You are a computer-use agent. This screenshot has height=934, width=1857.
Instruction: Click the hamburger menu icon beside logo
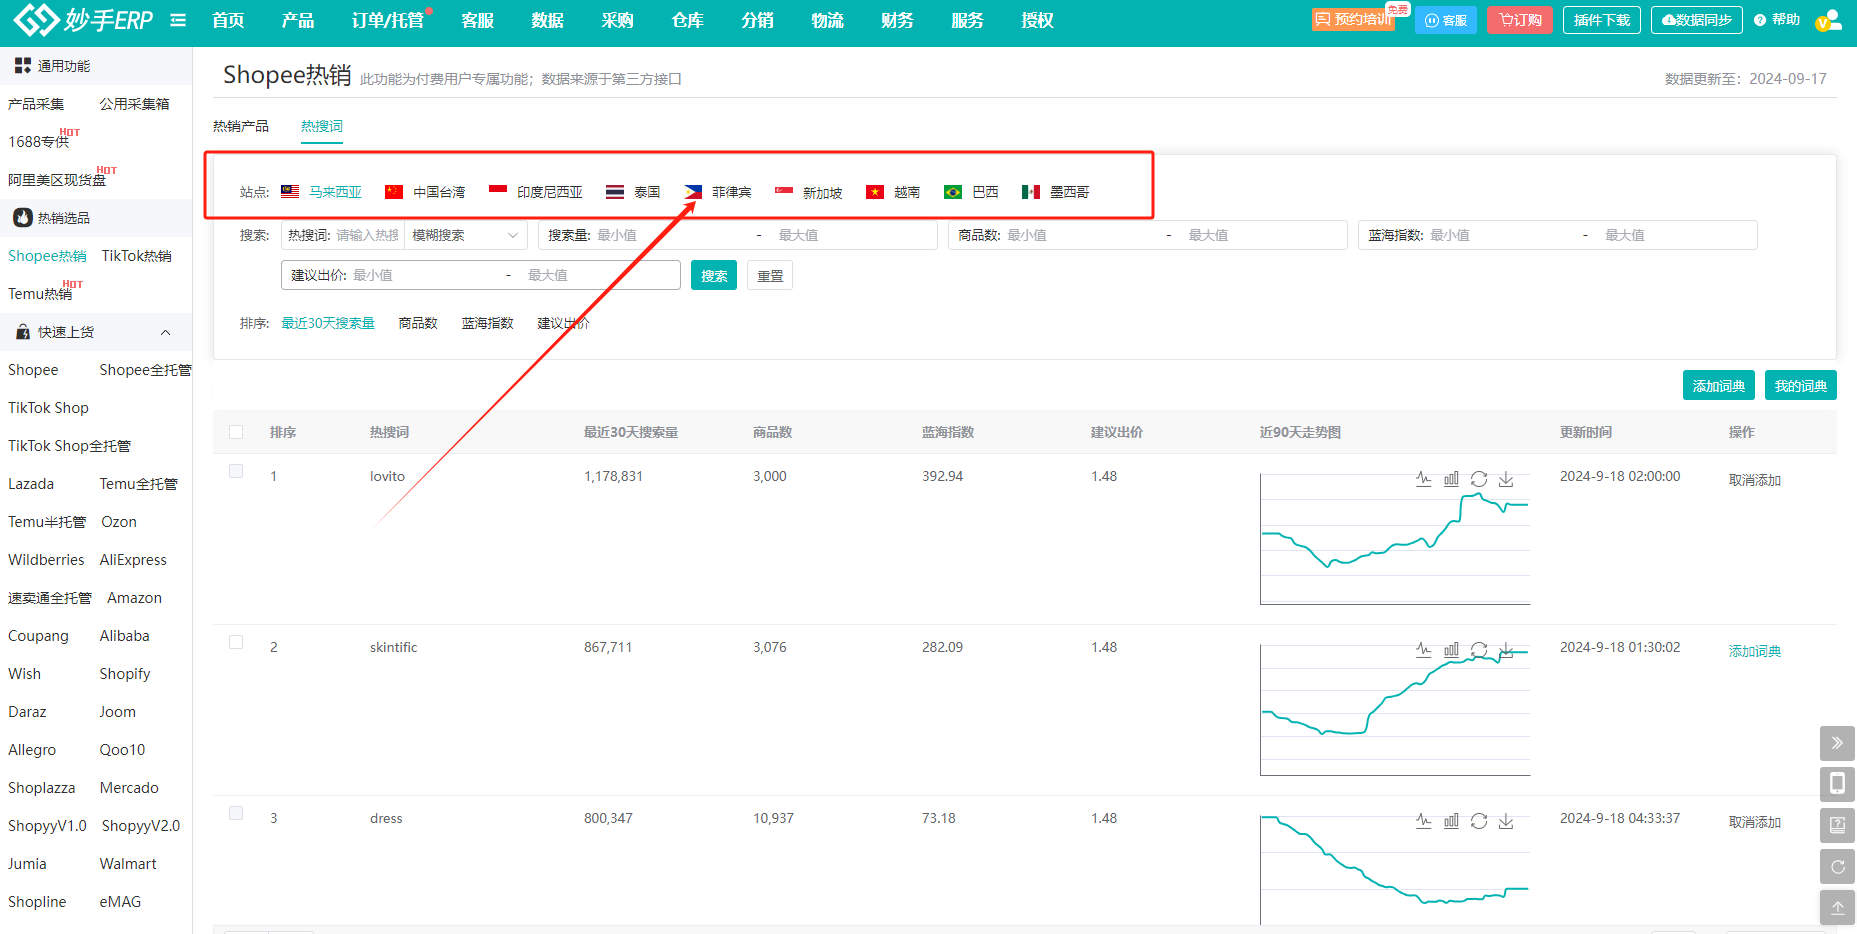[178, 20]
